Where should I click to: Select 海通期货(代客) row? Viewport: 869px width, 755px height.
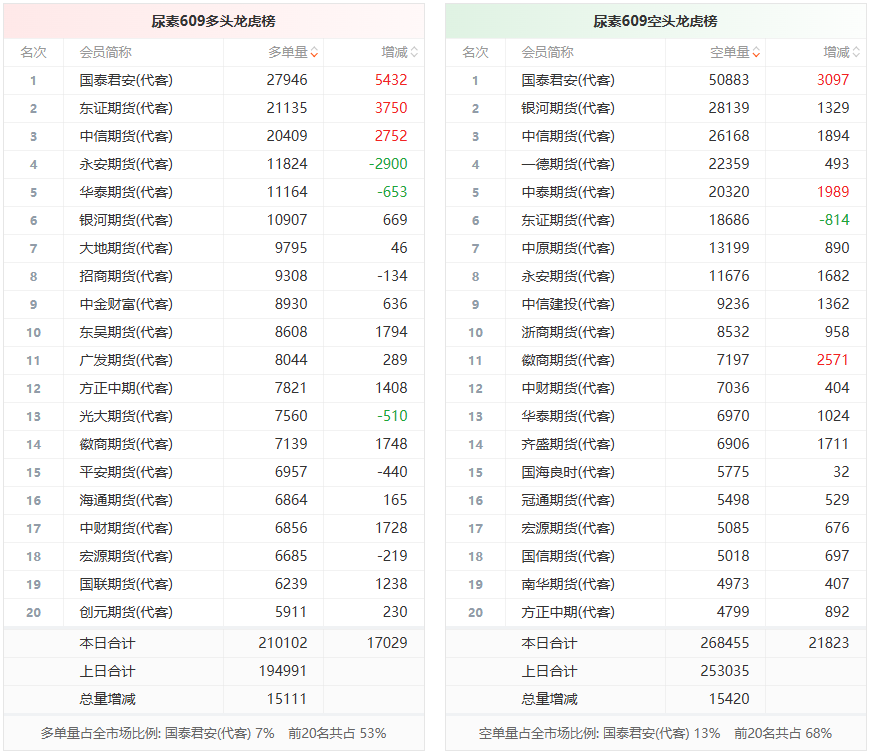(214, 500)
